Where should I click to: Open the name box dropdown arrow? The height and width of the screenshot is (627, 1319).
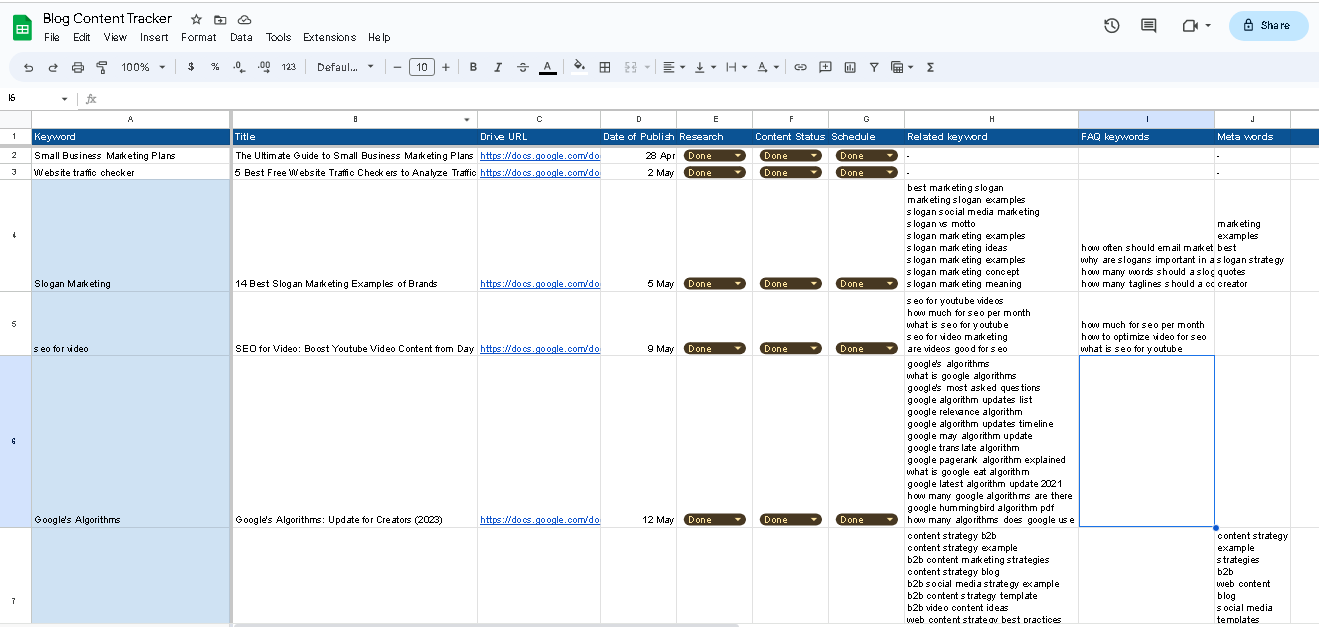coord(65,99)
